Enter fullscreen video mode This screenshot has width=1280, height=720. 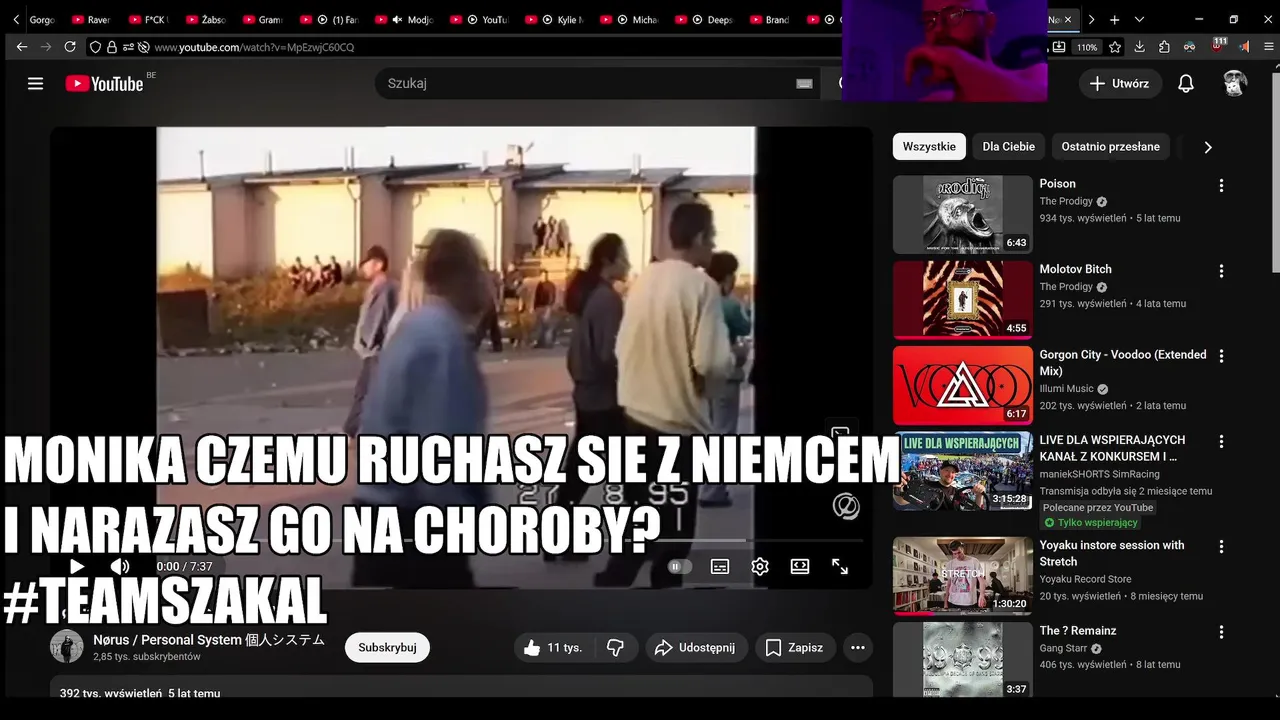840,567
